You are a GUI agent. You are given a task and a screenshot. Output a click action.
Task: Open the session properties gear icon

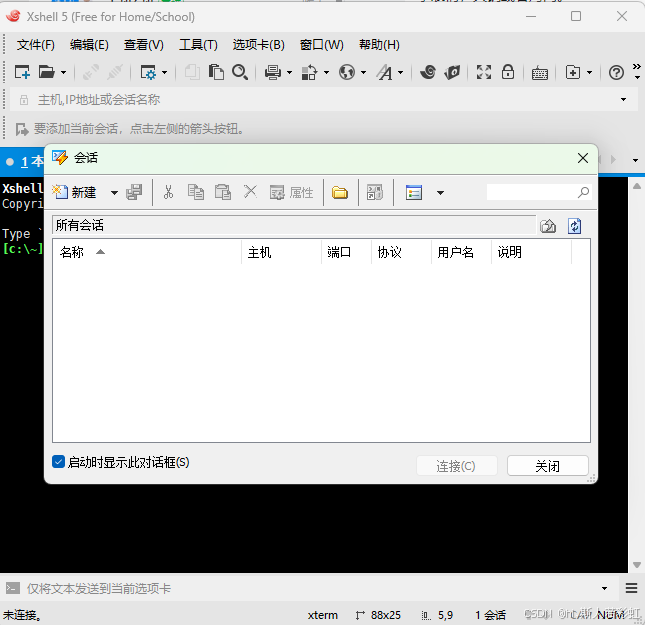[x=148, y=72]
